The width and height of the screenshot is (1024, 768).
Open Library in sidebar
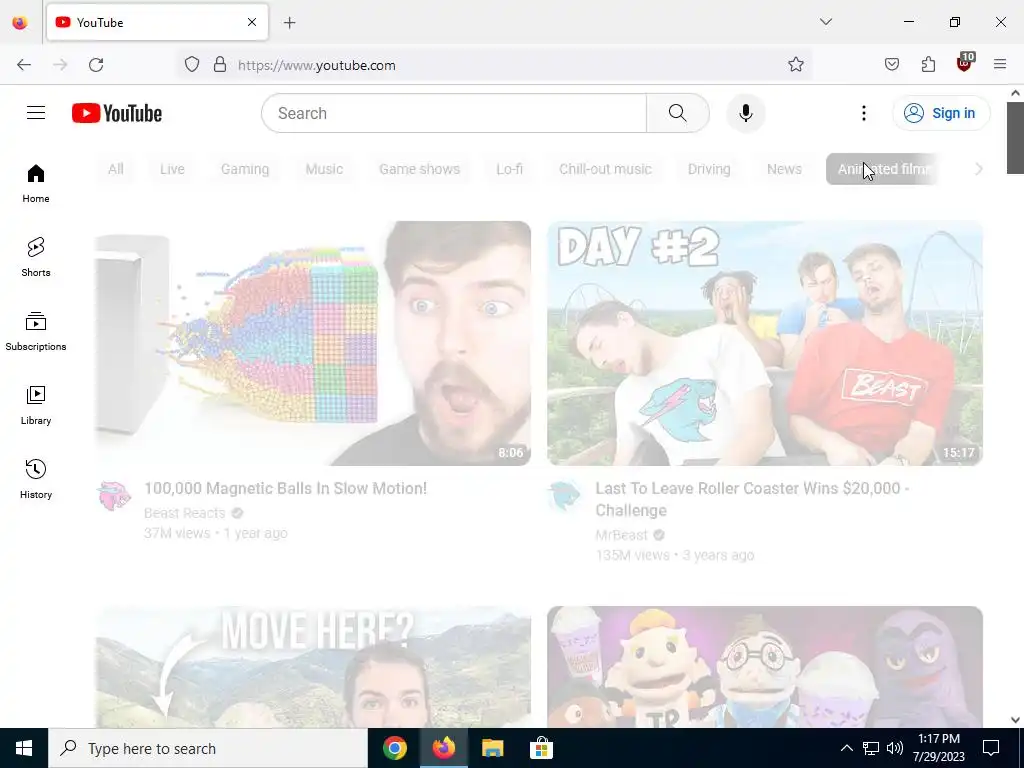point(36,405)
